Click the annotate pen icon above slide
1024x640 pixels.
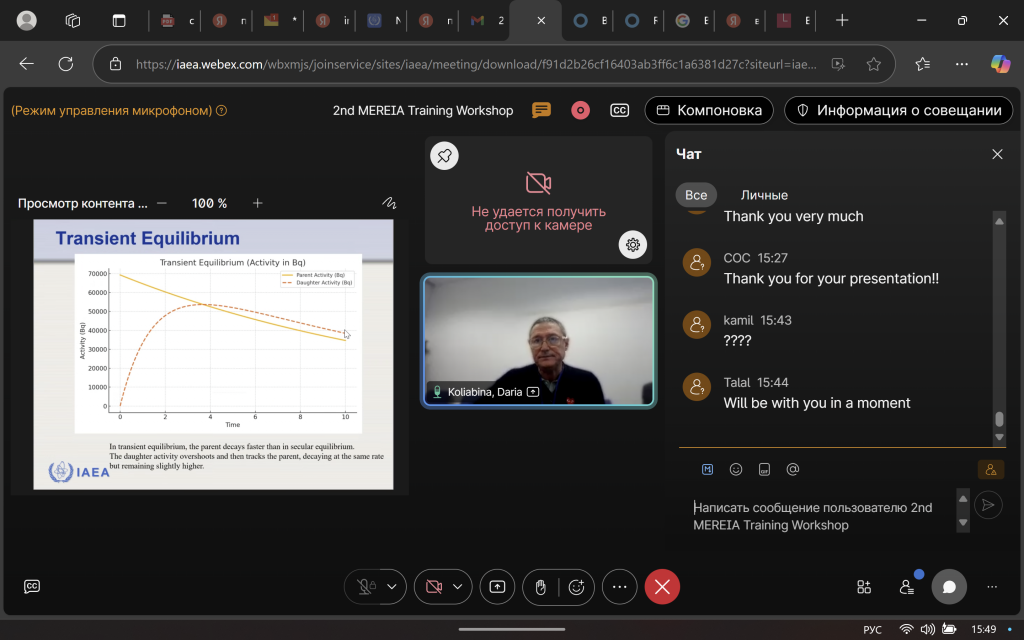389,203
